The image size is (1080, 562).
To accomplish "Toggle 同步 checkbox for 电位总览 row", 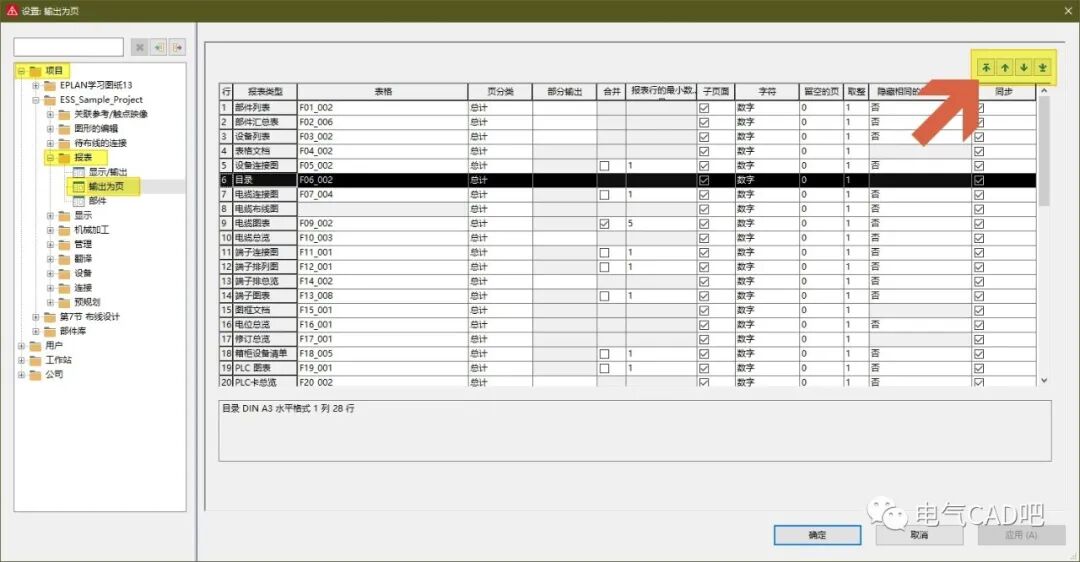I will coord(979,325).
